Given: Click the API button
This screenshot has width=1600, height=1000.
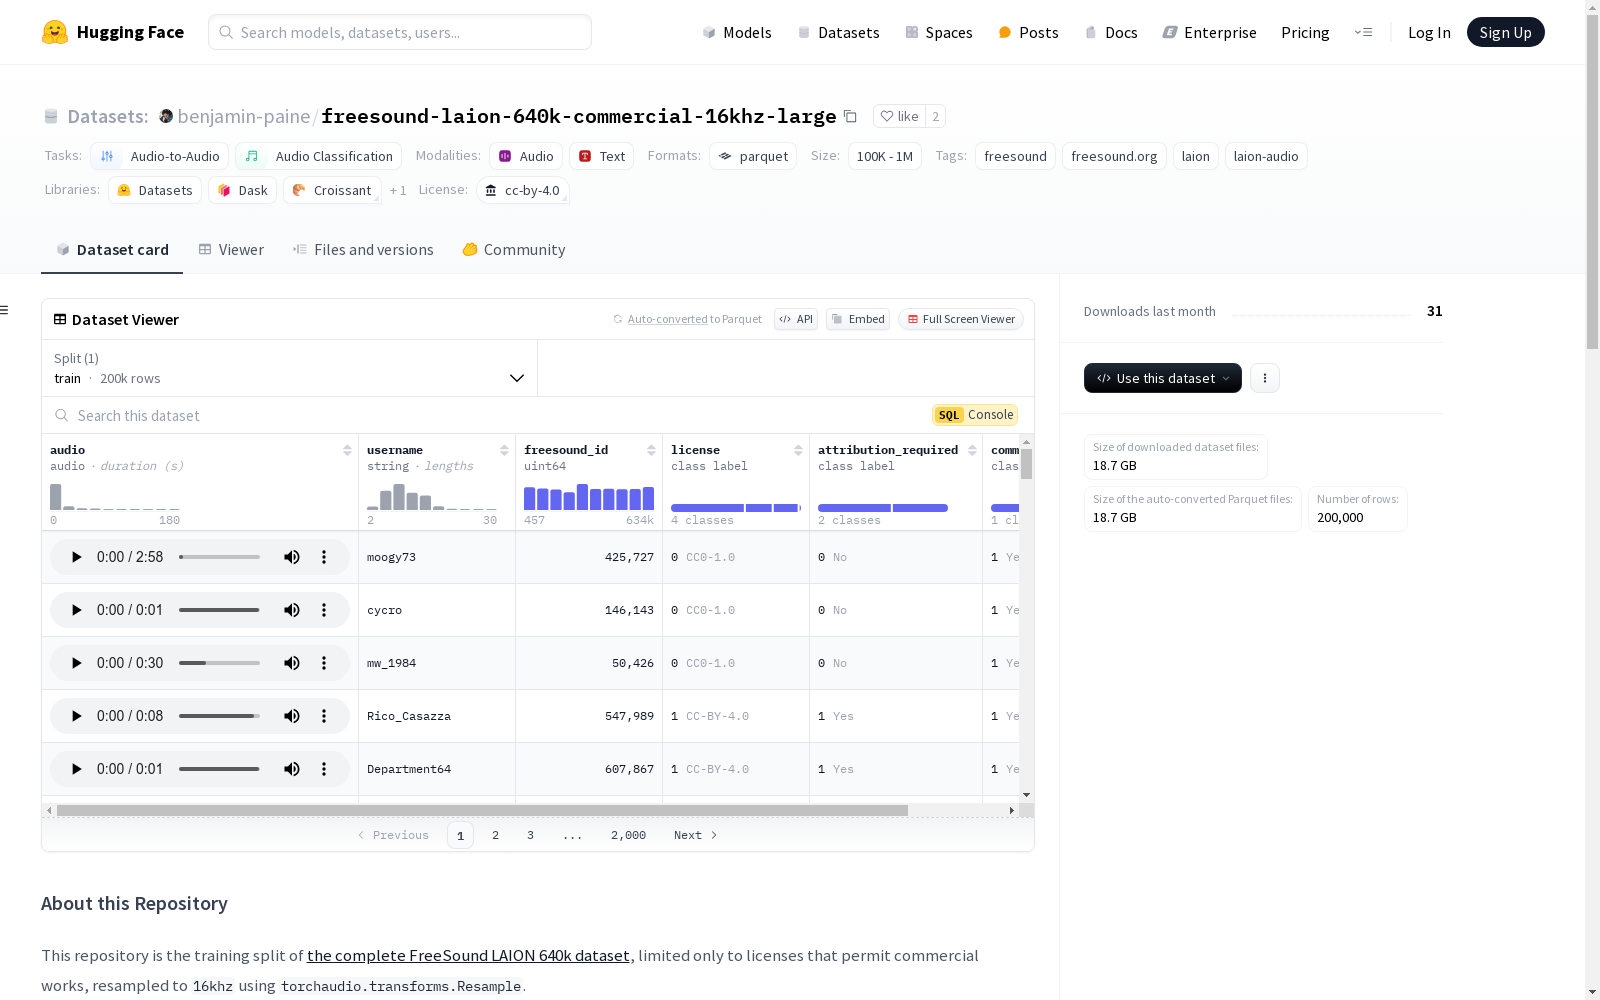Looking at the screenshot, I should tap(796, 319).
